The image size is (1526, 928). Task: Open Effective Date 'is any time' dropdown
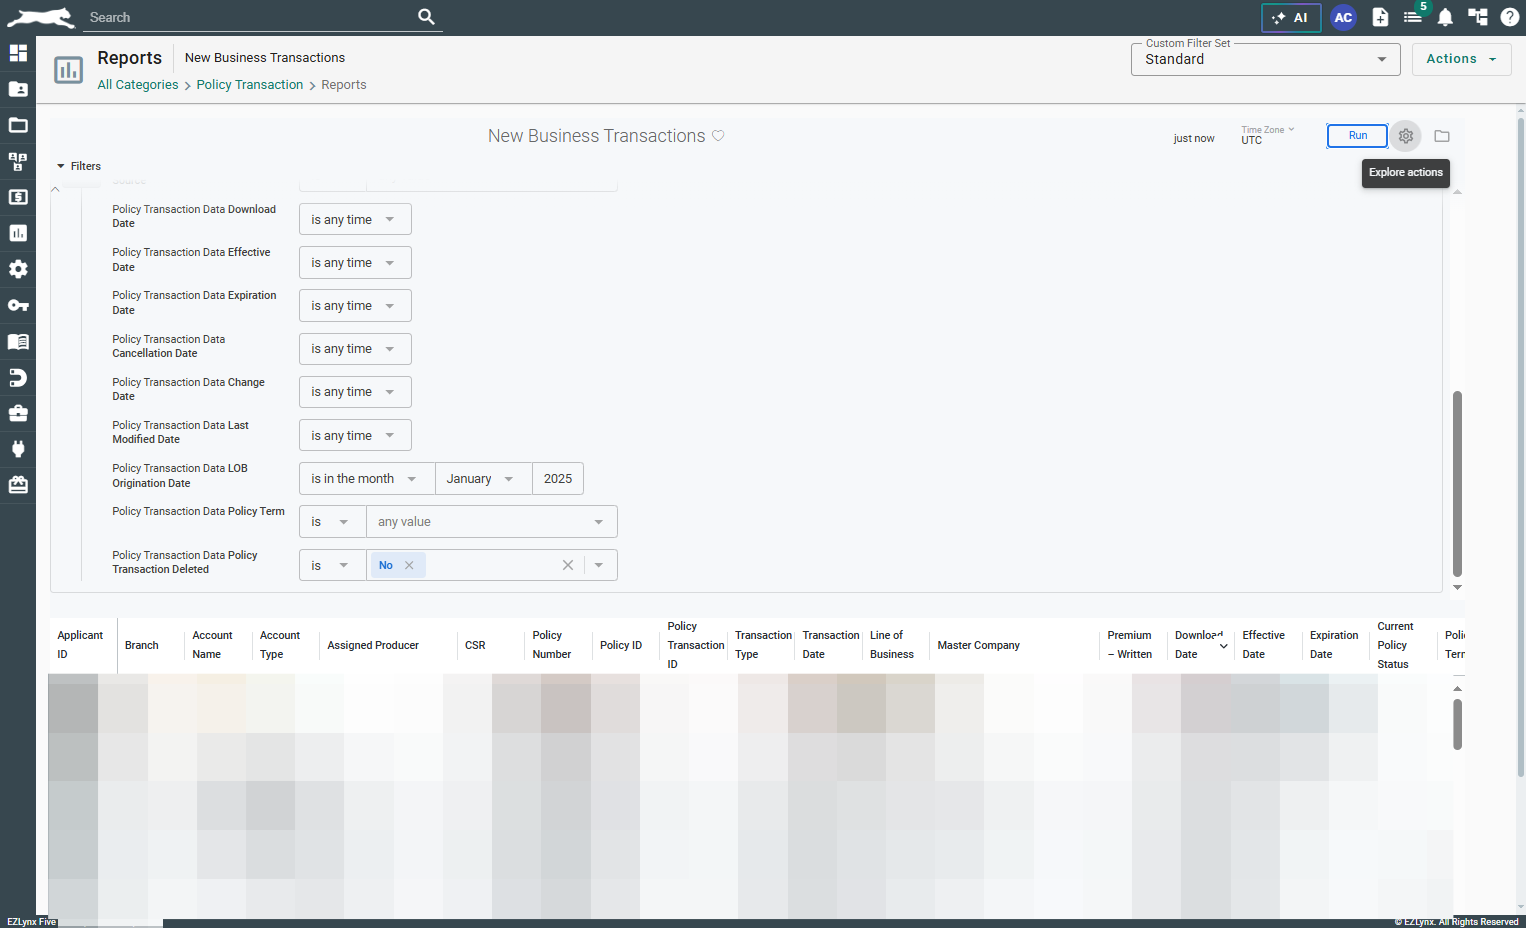pos(355,263)
